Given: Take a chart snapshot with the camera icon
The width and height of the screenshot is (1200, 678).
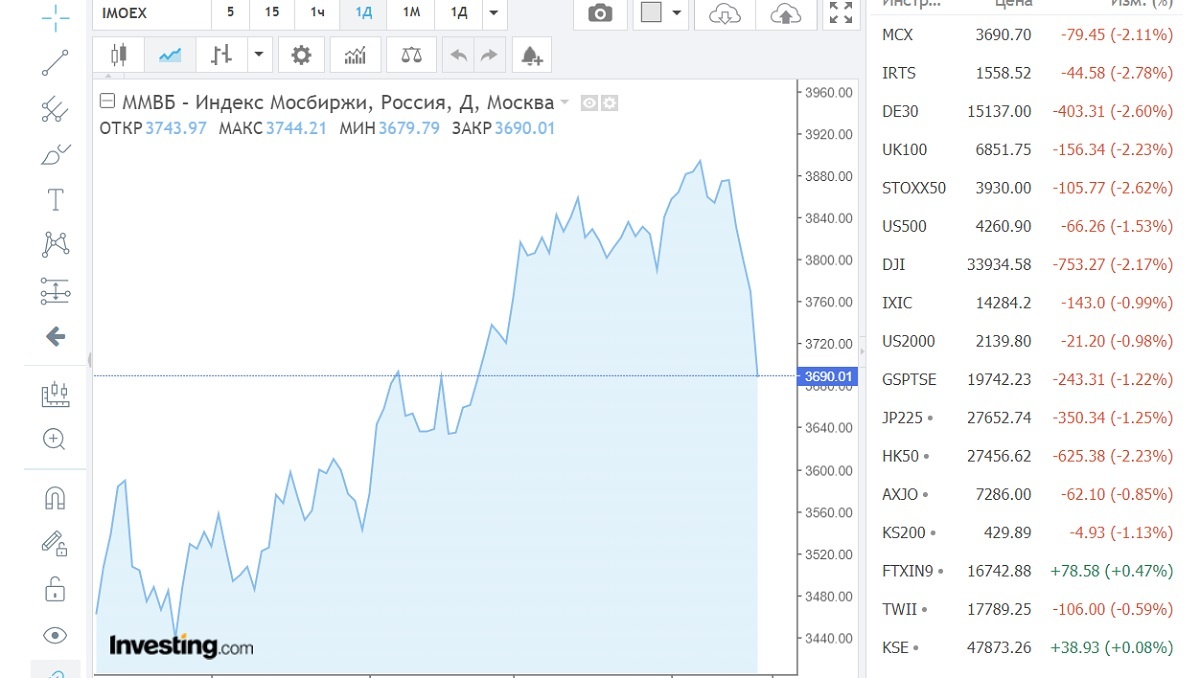Looking at the screenshot, I should tap(600, 14).
